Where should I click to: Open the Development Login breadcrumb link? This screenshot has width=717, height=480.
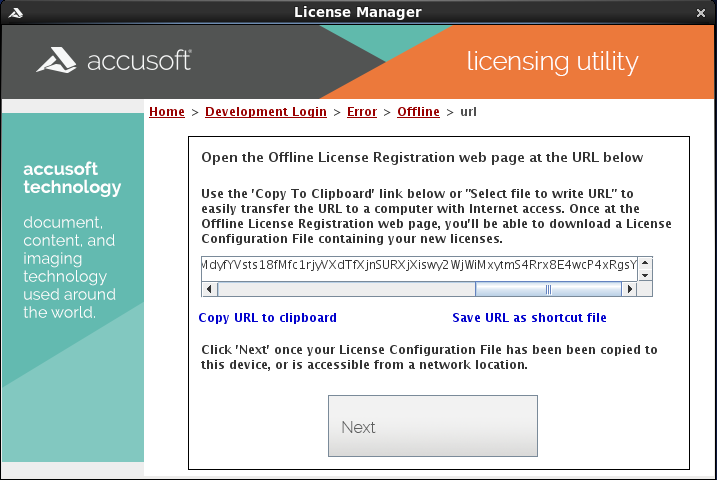[266, 112]
